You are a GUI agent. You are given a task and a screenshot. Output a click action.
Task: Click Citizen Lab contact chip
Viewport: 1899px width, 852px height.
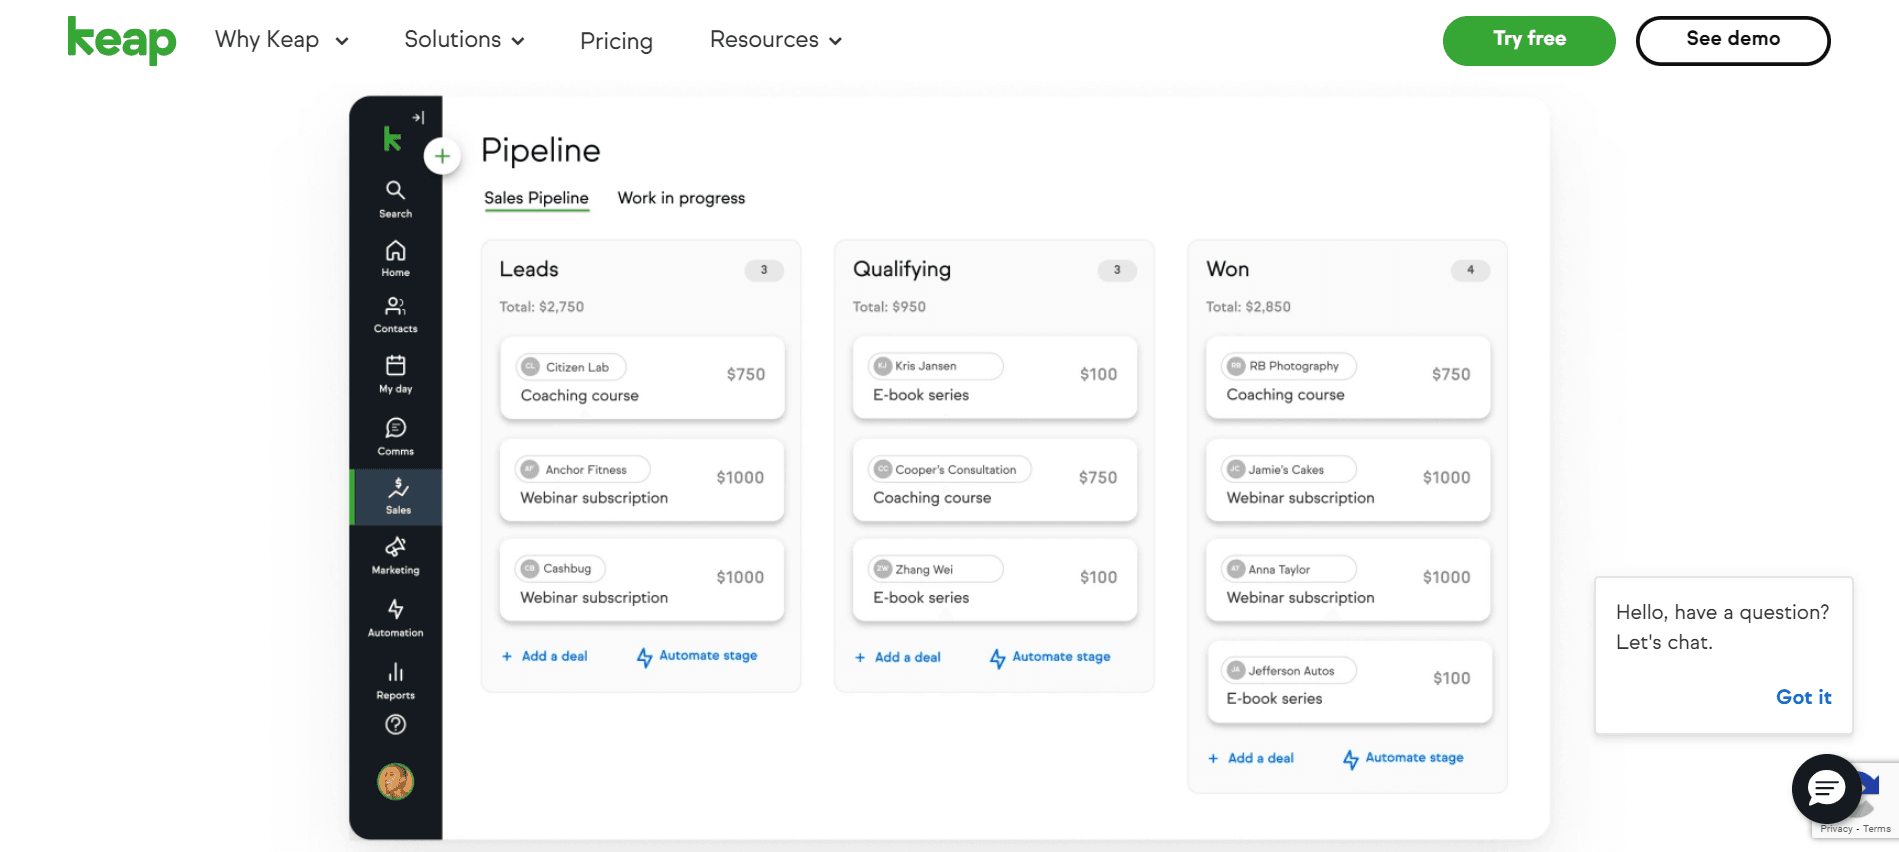click(x=571, y=367)
